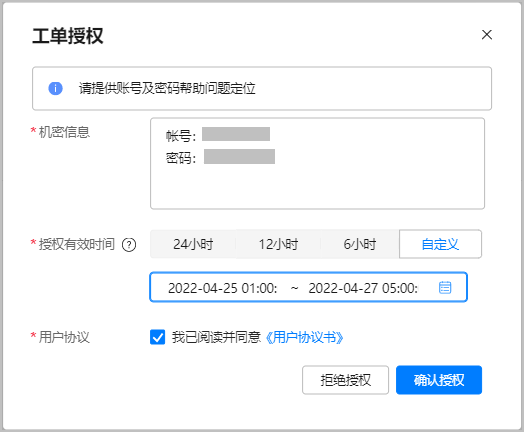
Task: Click the 我已阅读并同意 label text
Action: click(x=216, y=337)
